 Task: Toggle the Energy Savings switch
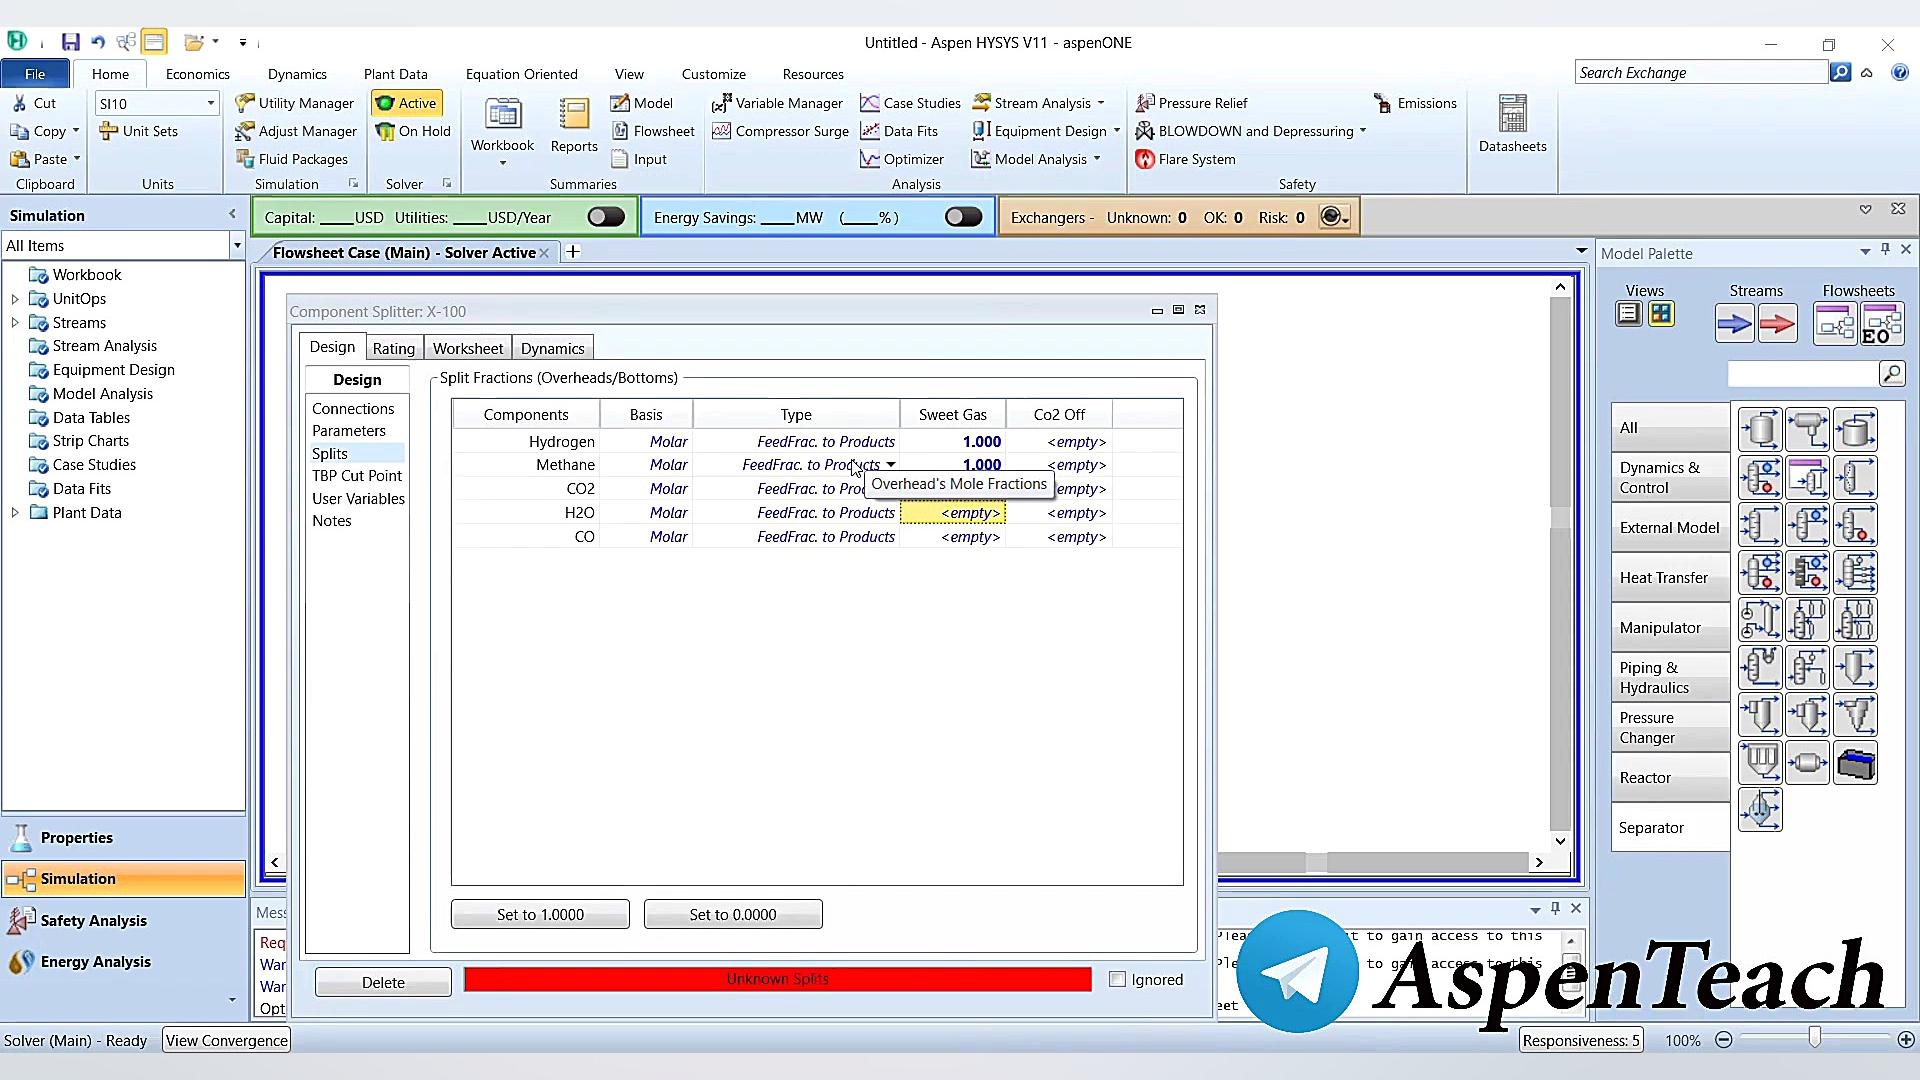pyautogui.click(x=963, y=217)
